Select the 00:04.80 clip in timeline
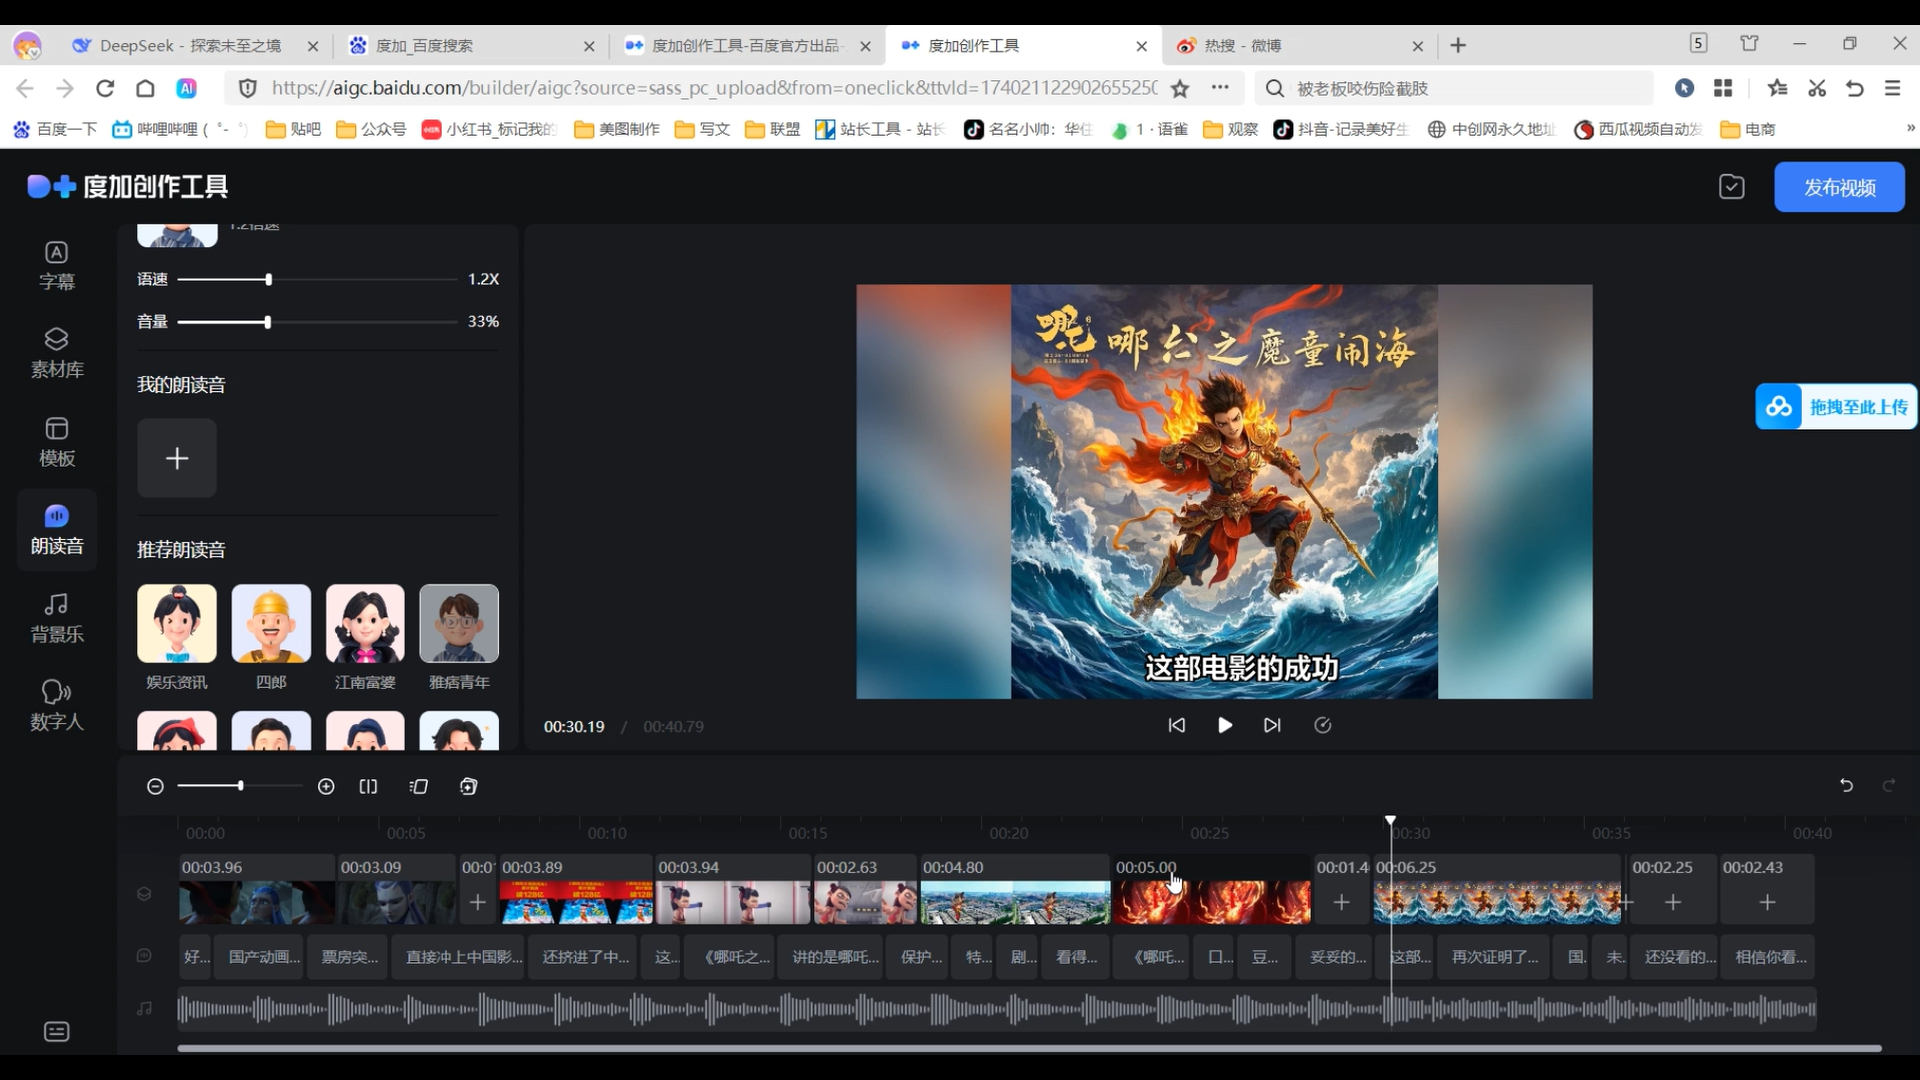 point(1014,900)
